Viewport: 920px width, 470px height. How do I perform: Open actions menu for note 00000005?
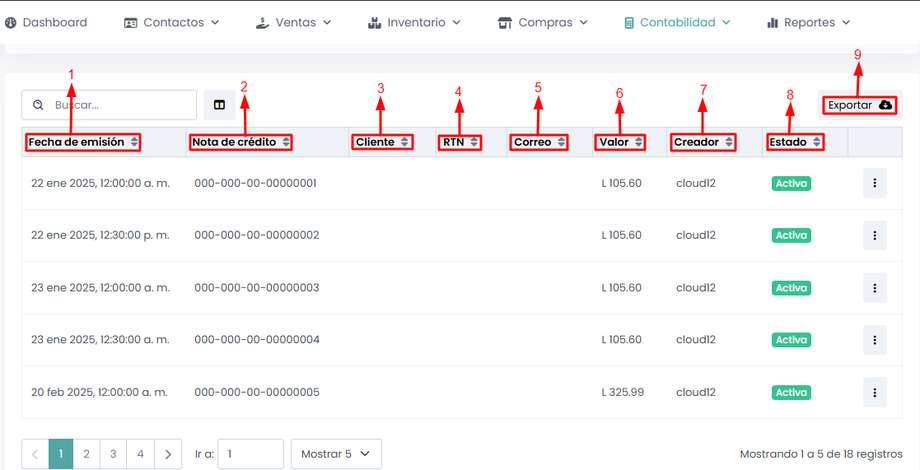(875, 393)
